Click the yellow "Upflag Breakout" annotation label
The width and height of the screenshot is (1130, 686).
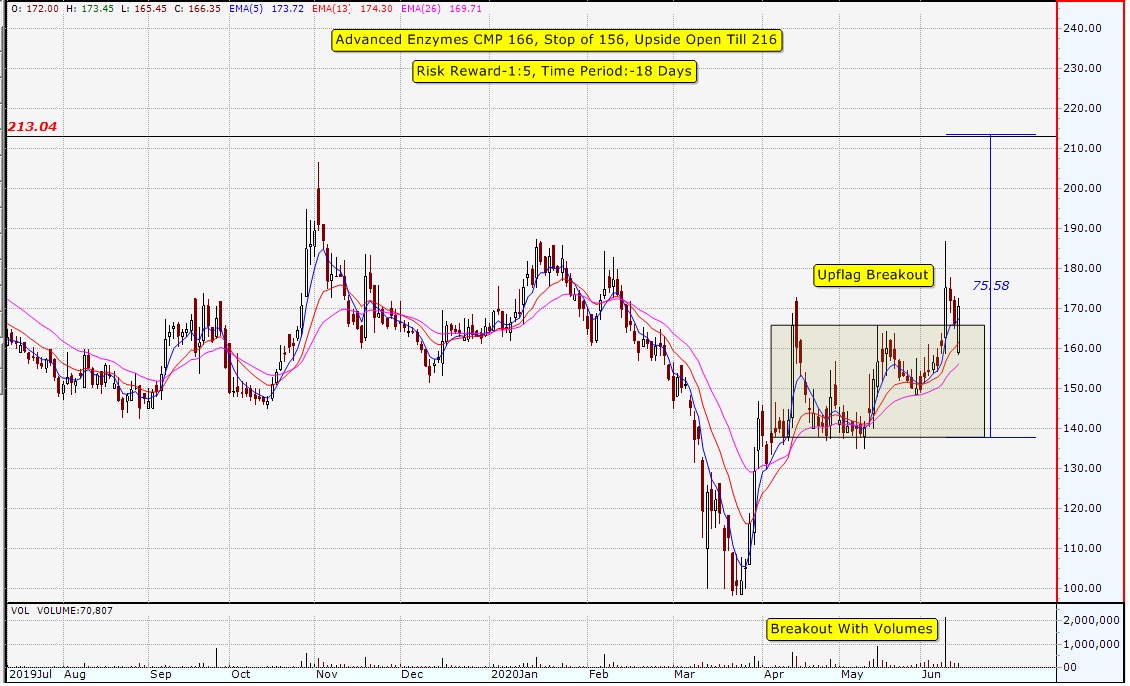873,275
